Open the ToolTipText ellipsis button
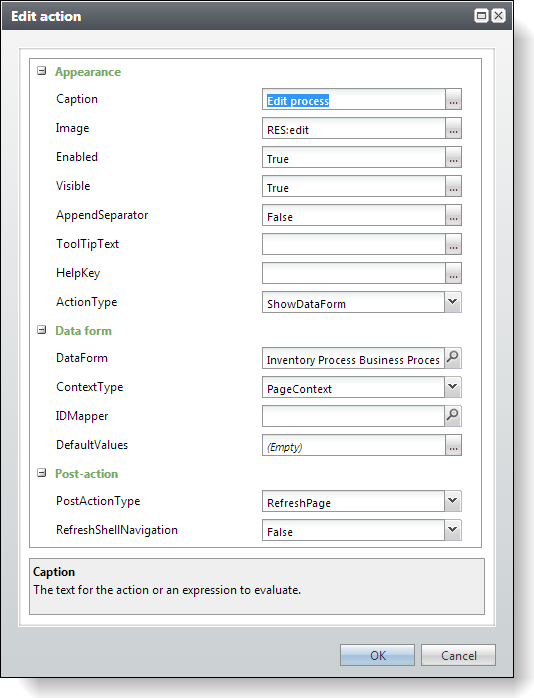The image size is (534, 698). click(453, 244)
